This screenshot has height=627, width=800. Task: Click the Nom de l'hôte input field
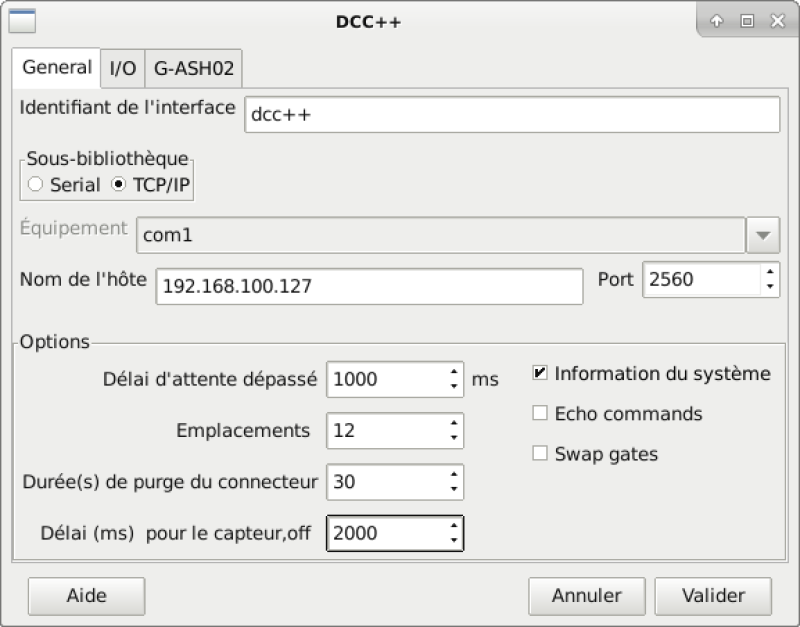tap(368, 286)
